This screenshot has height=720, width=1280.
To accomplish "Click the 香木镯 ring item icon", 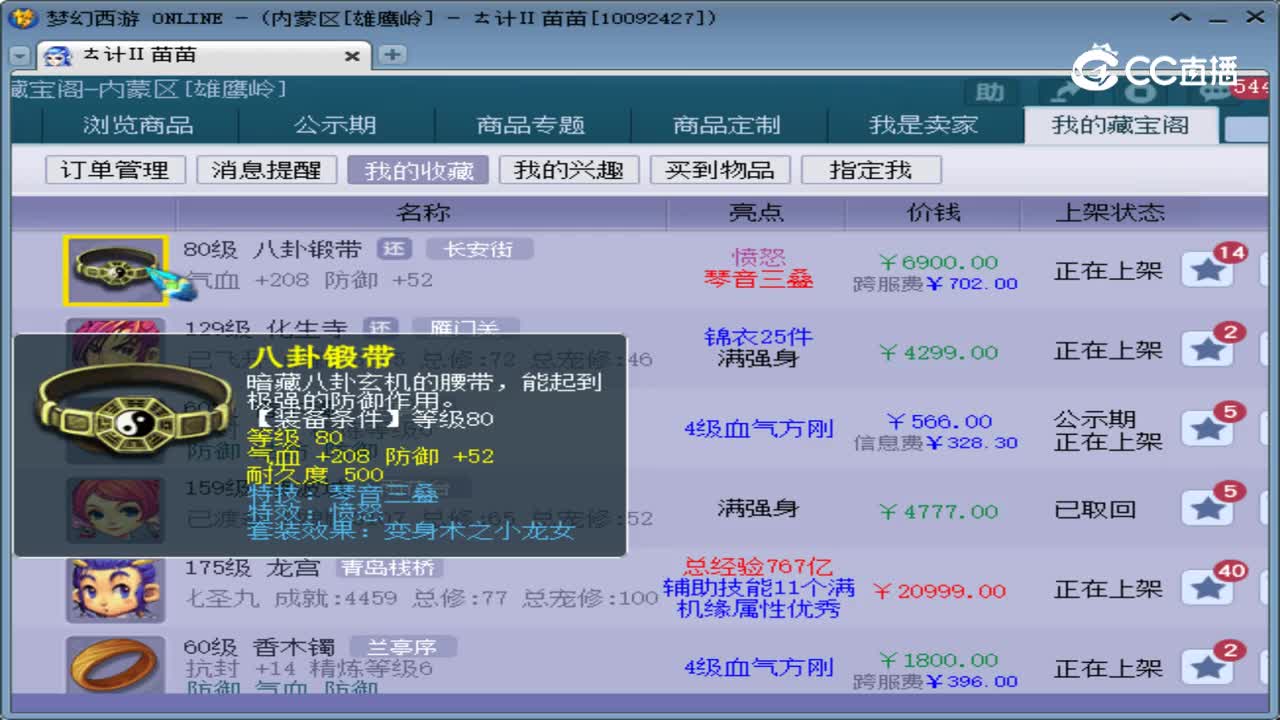I will 114,665.
